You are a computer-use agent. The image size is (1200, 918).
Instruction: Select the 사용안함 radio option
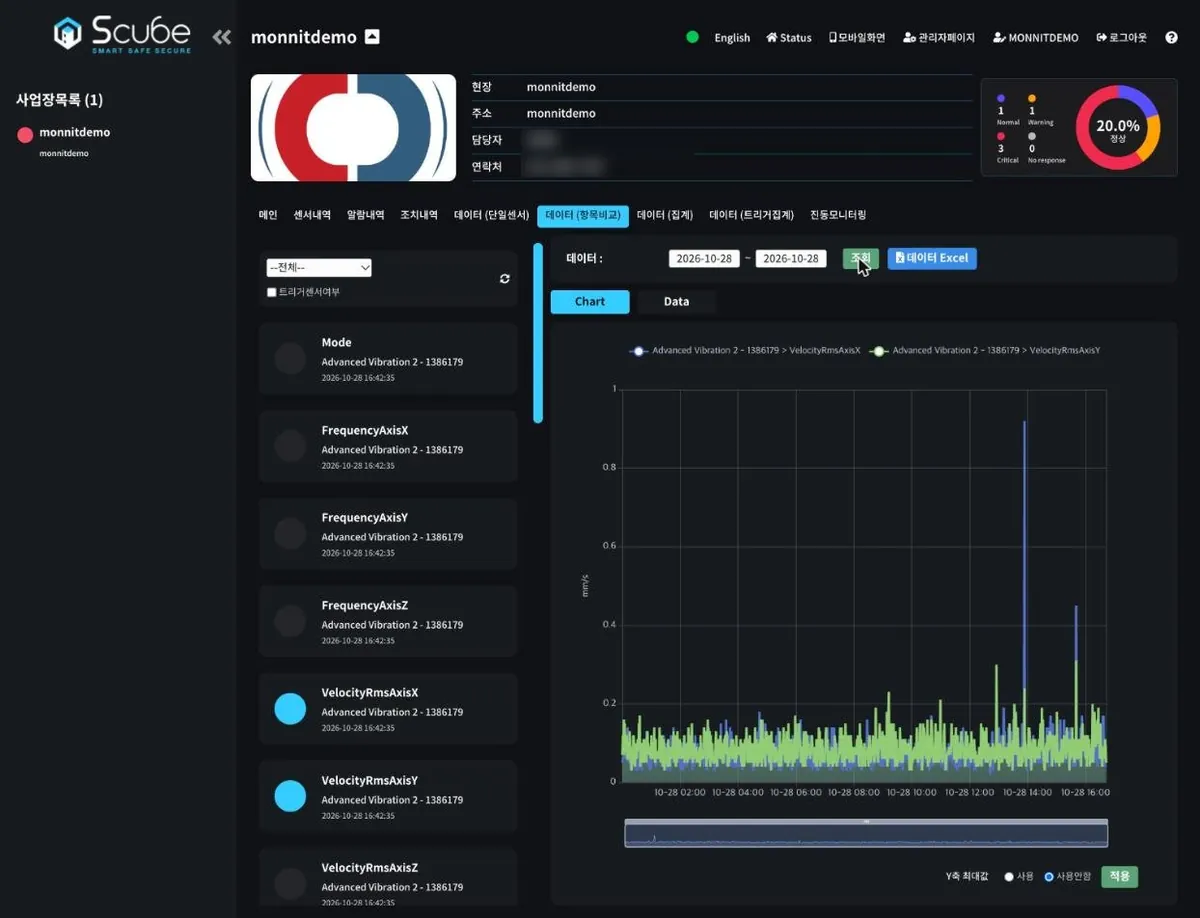pyautogui.click(x=1049, y=877)
